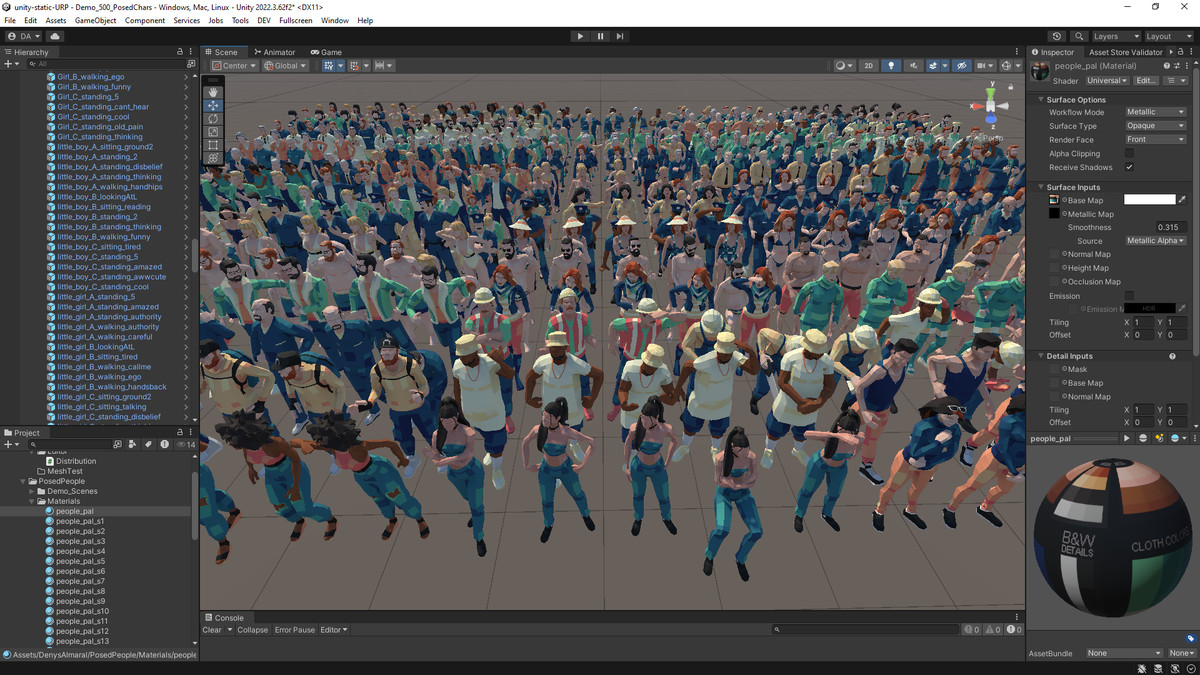The height and width of the screenshot is (675, 1200).
Task: Switch to the Game tab
Action: coord(326,52)
